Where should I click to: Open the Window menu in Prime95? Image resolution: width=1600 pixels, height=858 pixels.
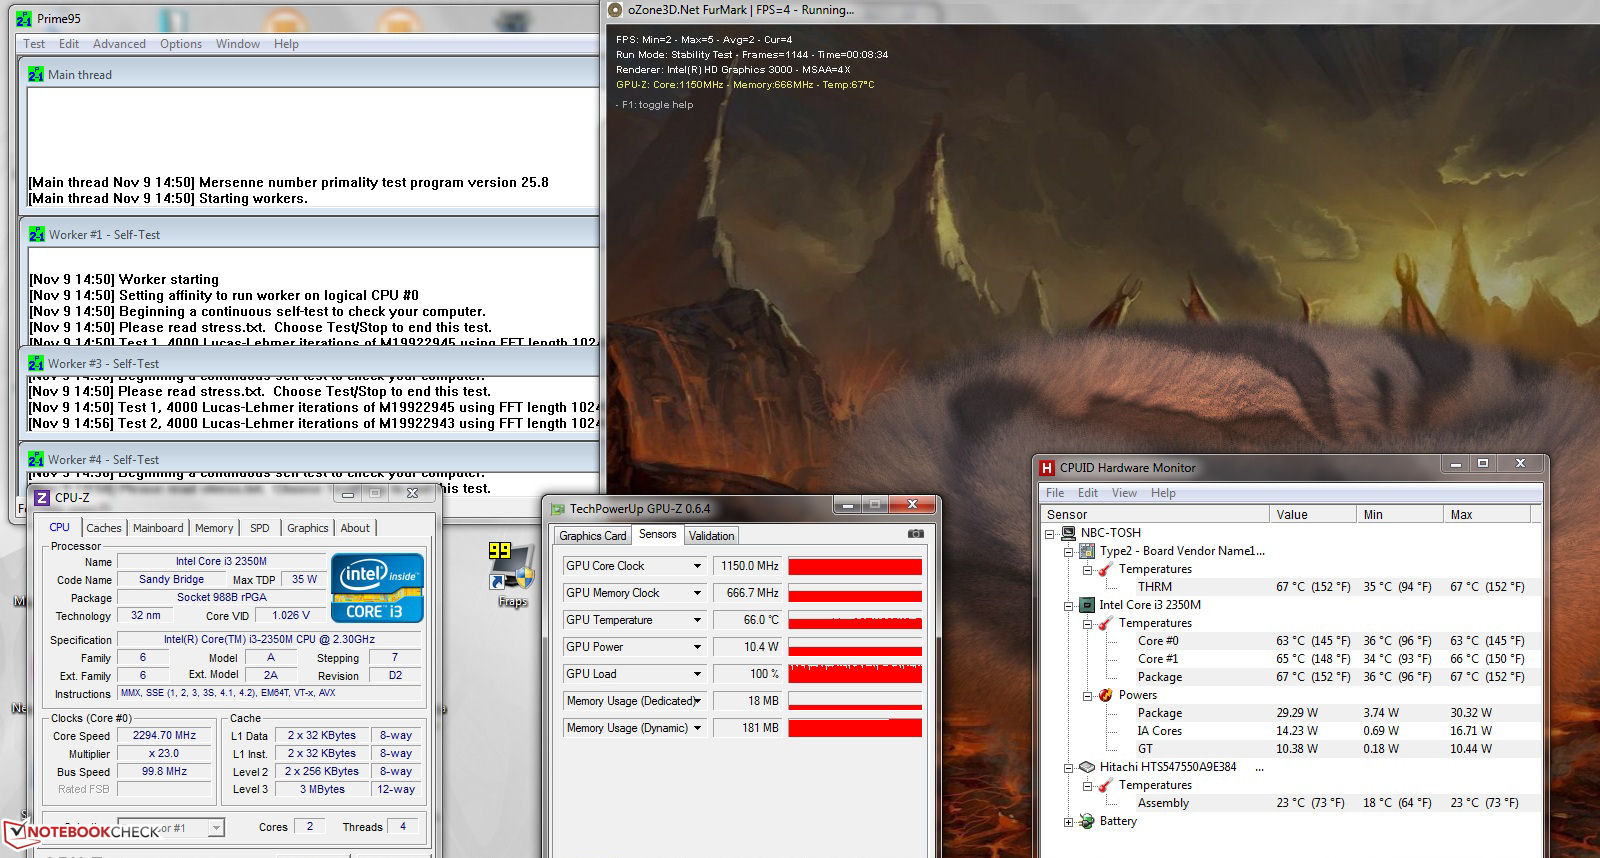click(x=238, y=44)
